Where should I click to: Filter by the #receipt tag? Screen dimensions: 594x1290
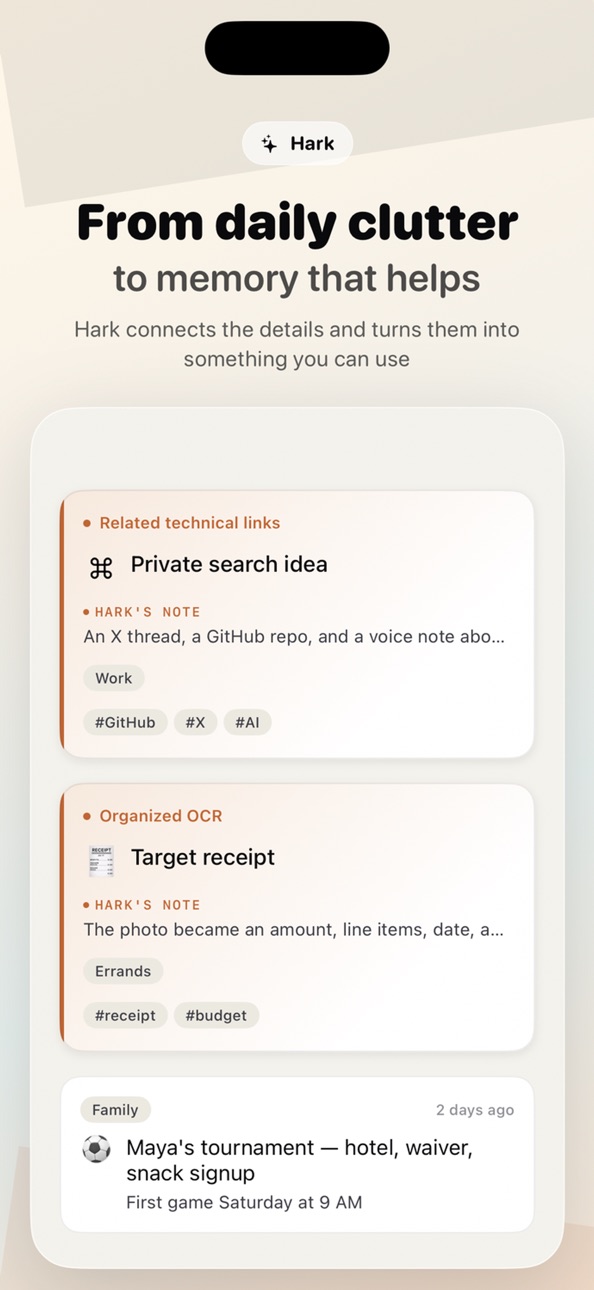pyautogui.click(x=125, y=1015)
